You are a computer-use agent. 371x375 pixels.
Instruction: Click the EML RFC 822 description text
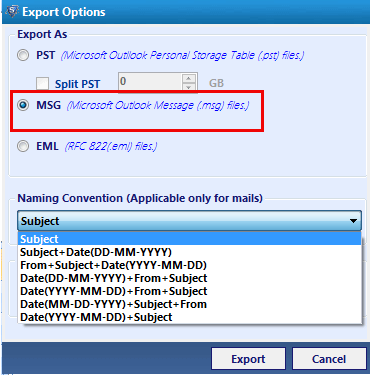(111, 146)
